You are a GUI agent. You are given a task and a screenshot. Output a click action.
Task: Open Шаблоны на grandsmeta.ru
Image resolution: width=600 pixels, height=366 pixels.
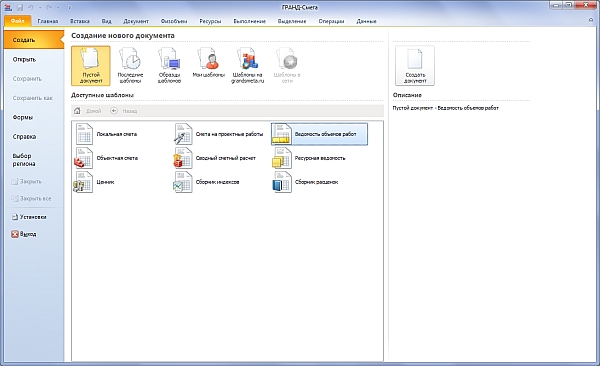(248, 66)
